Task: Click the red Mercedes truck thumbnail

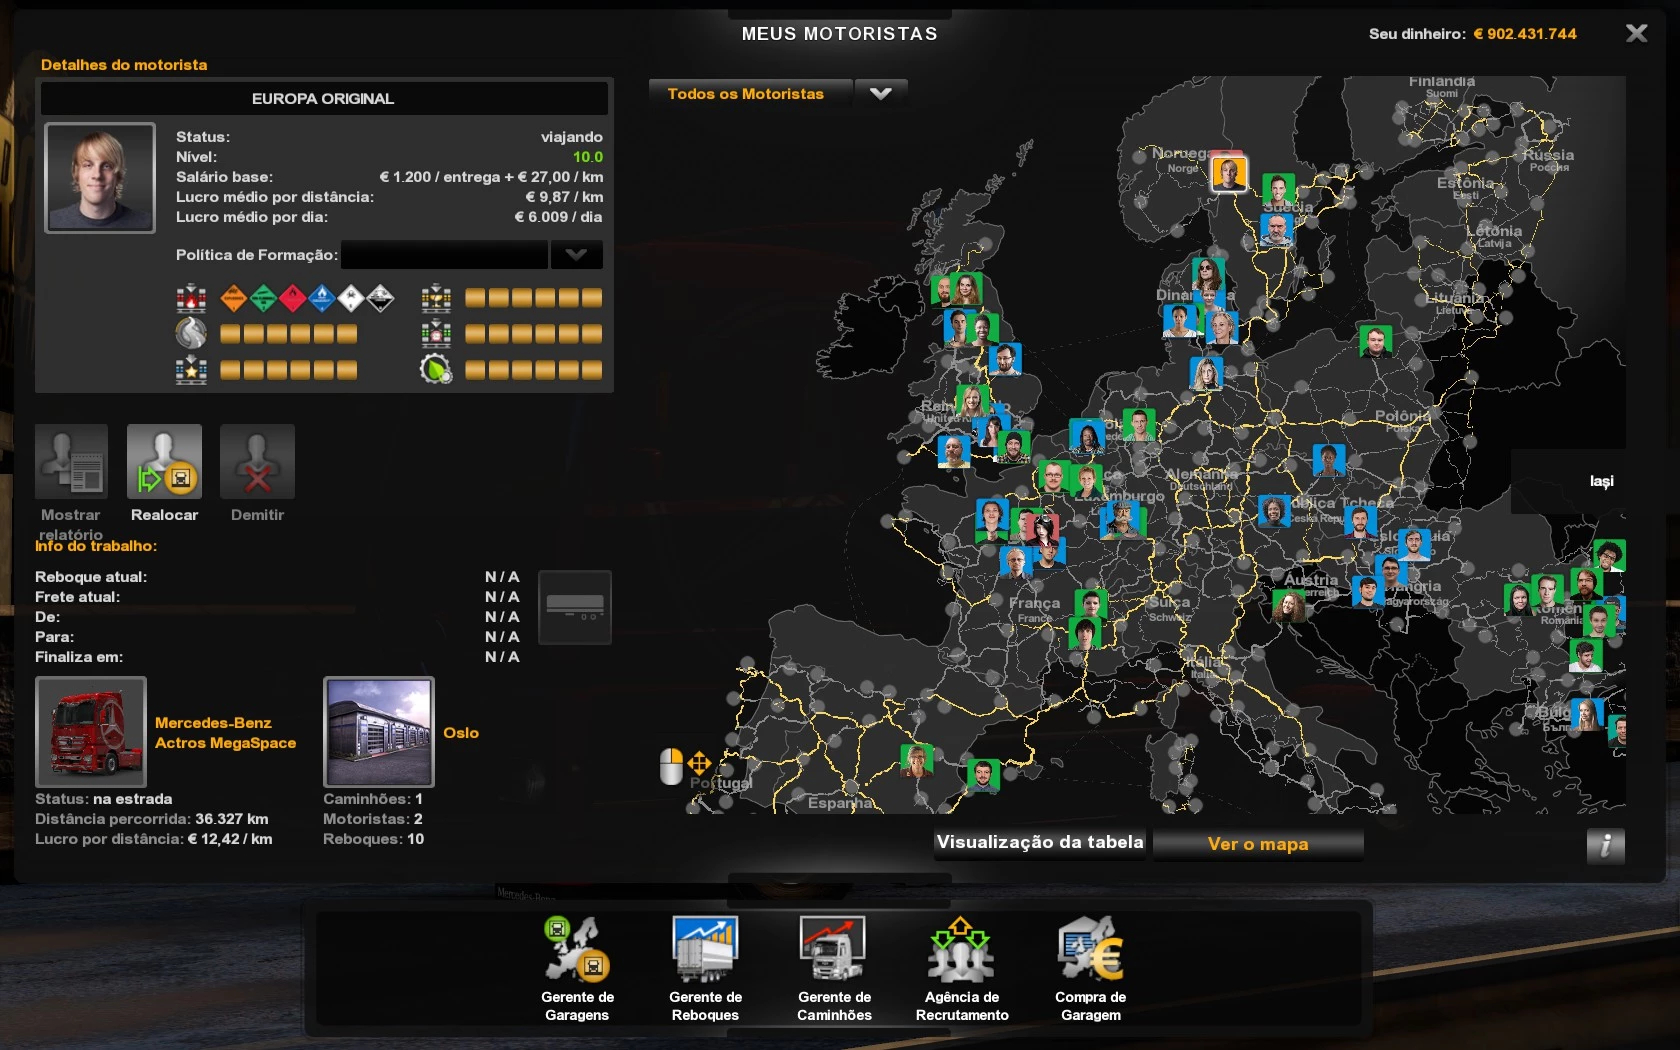Action: click(x=91, y=732)
